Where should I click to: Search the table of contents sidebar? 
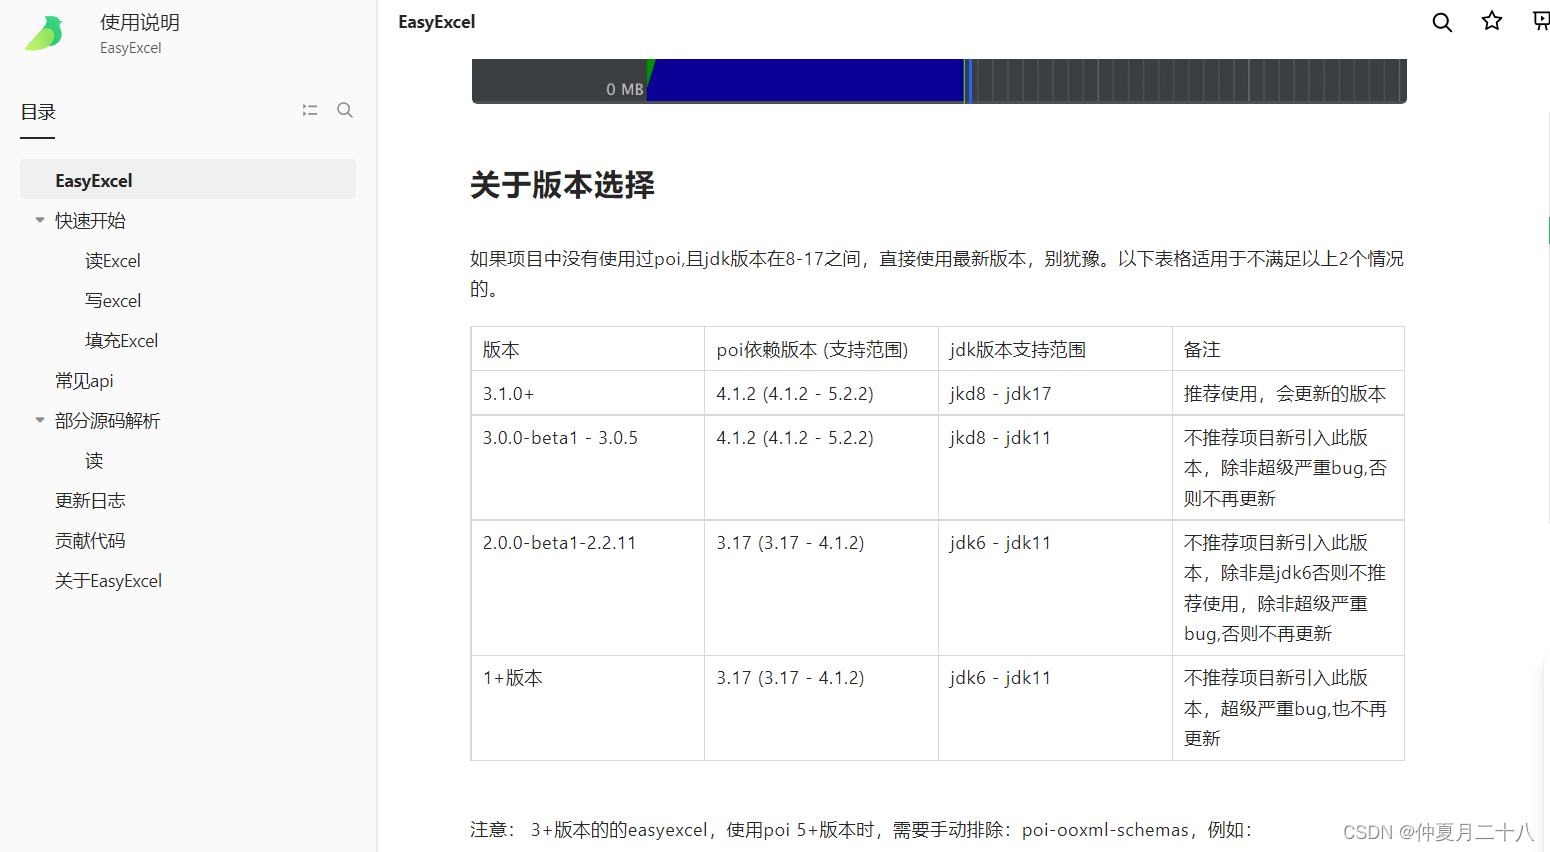tap(345, 110)
